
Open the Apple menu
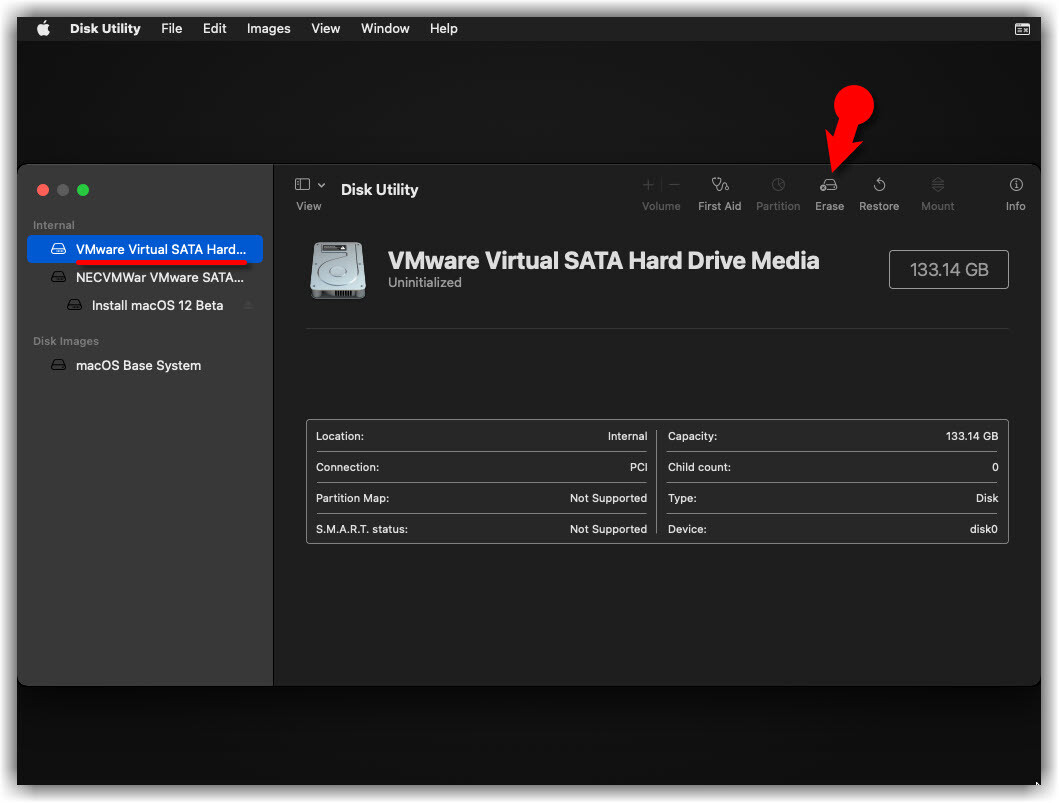pos(43,28)
